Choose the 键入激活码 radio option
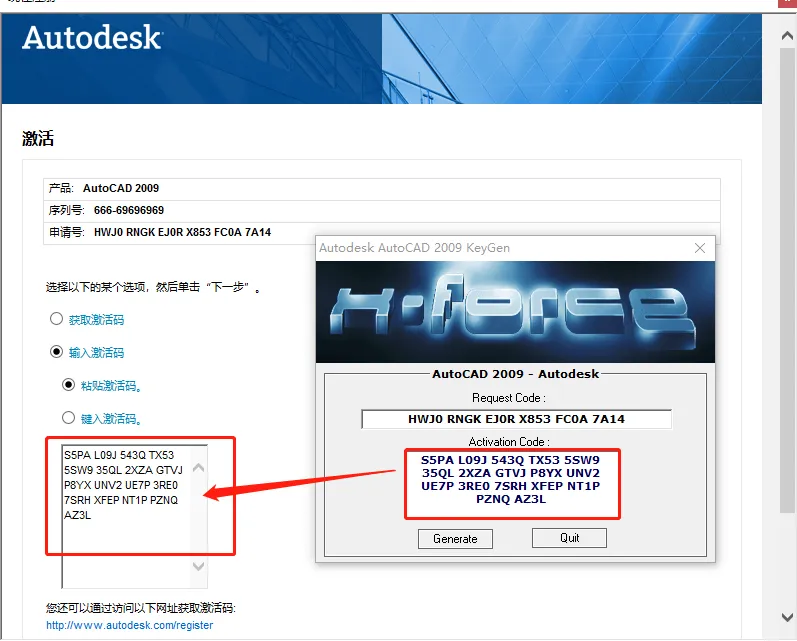The width and height of the screenshot is (797, 641). [x=68, y=418]
